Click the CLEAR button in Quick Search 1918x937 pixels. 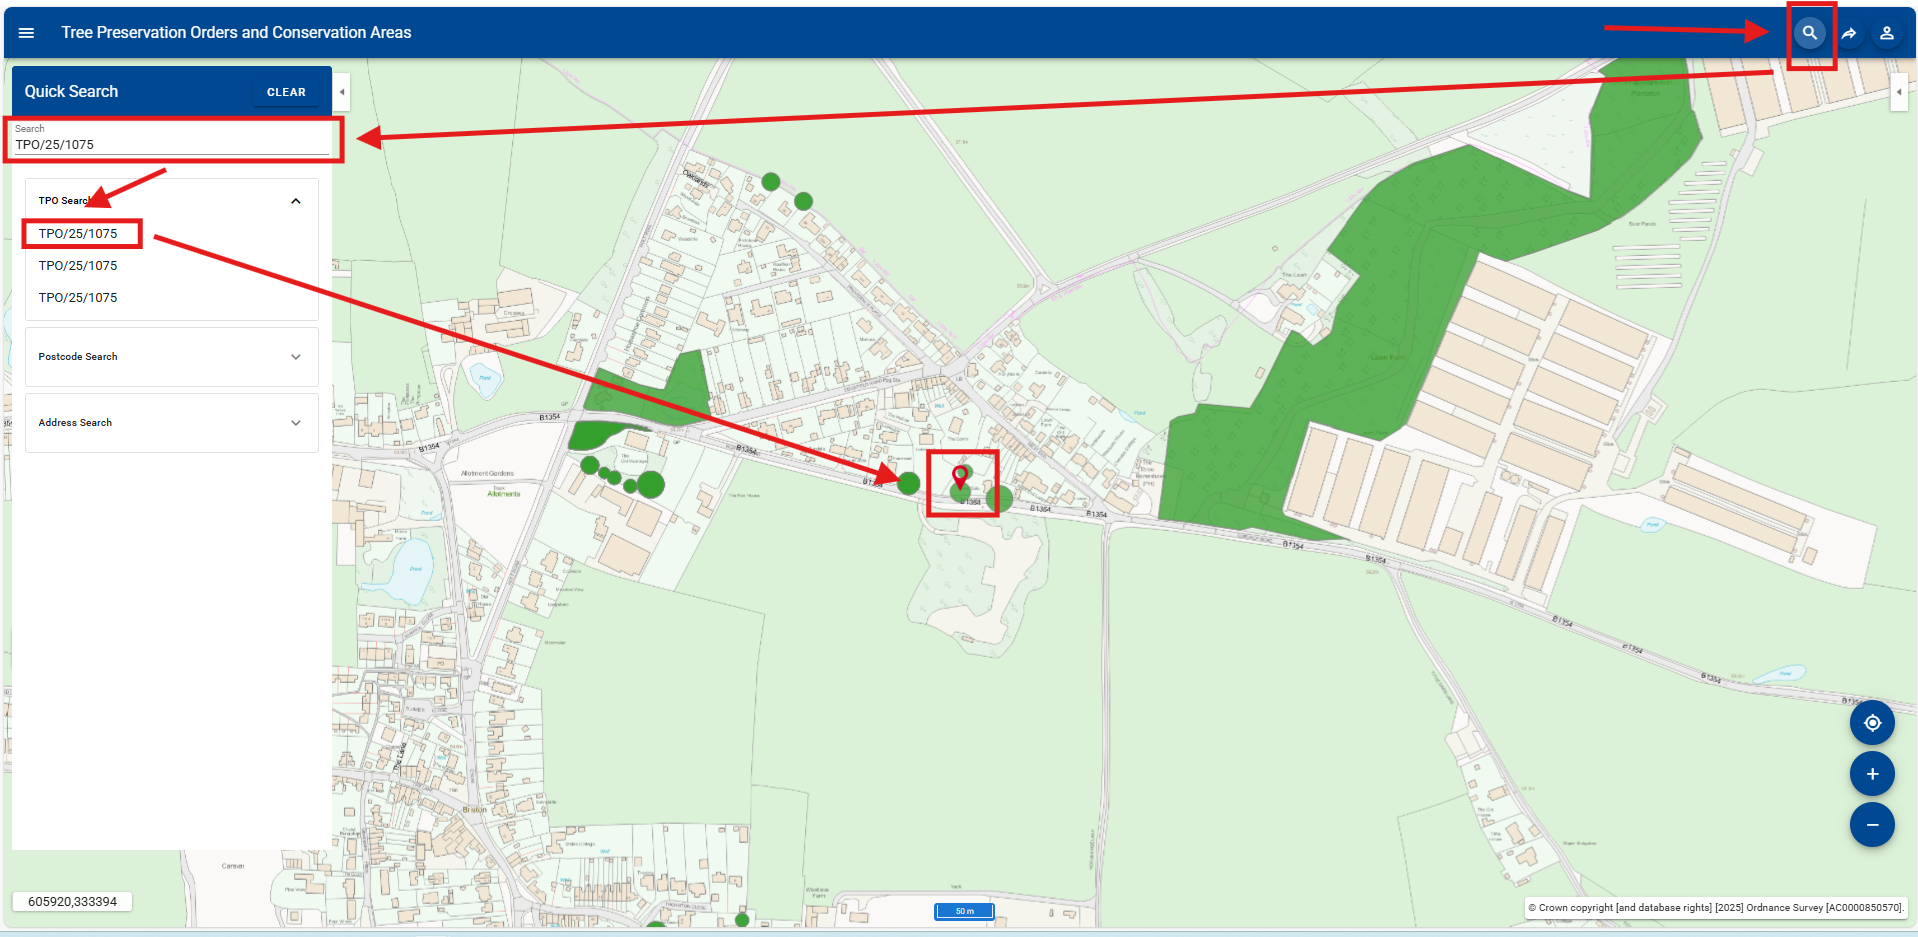(x=286, y=91)
